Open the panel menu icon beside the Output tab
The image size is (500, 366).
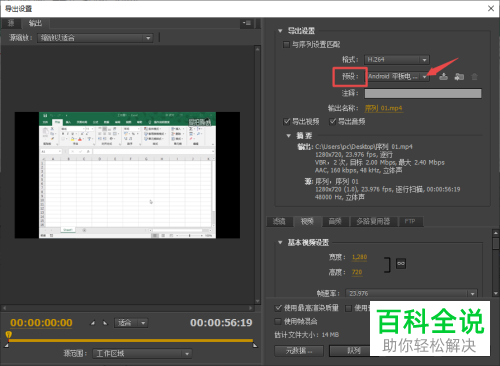tap(247, 23)
